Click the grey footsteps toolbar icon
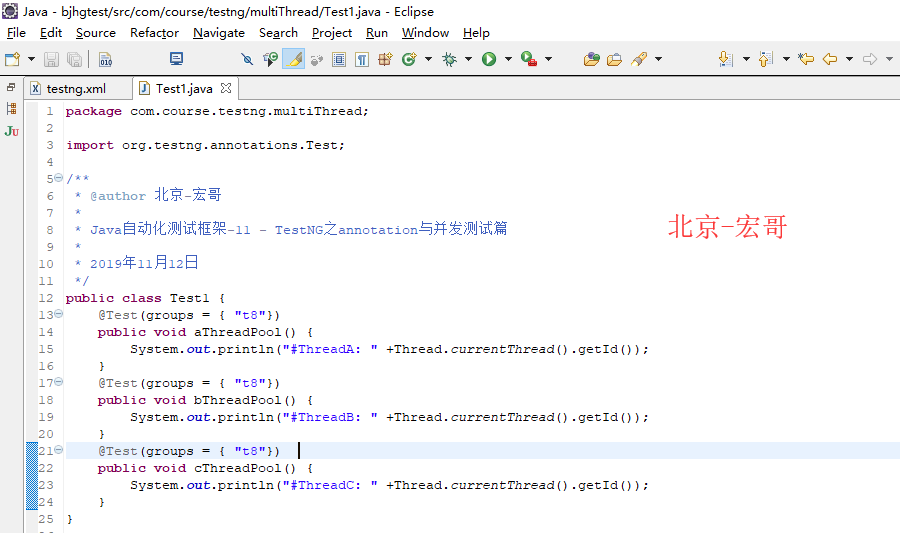900x533 pixels. [316, 59]
